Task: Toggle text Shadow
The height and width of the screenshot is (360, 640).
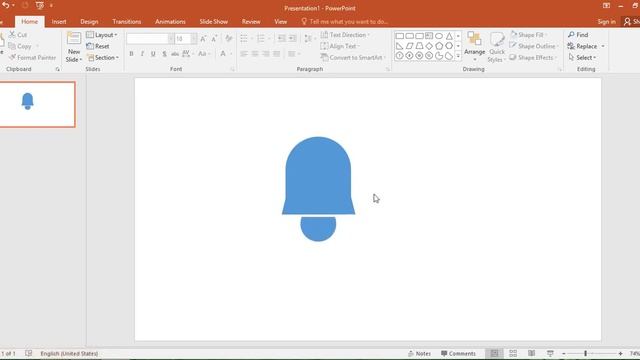Action: pyautogui.click(x=164, y=54)
